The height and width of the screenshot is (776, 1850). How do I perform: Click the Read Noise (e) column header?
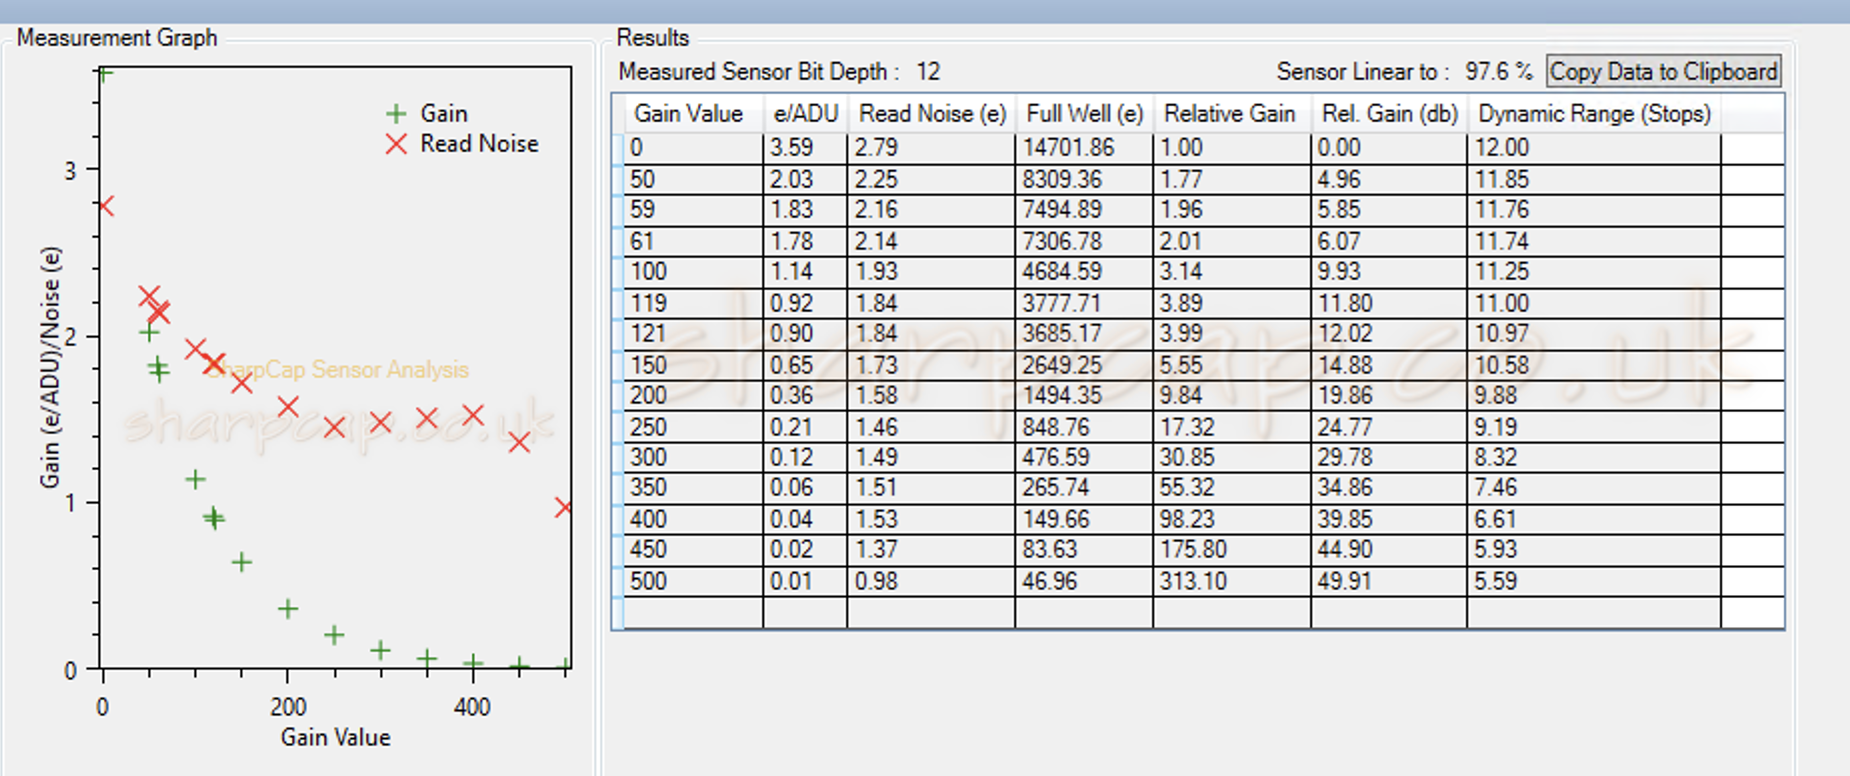(931, 114)
